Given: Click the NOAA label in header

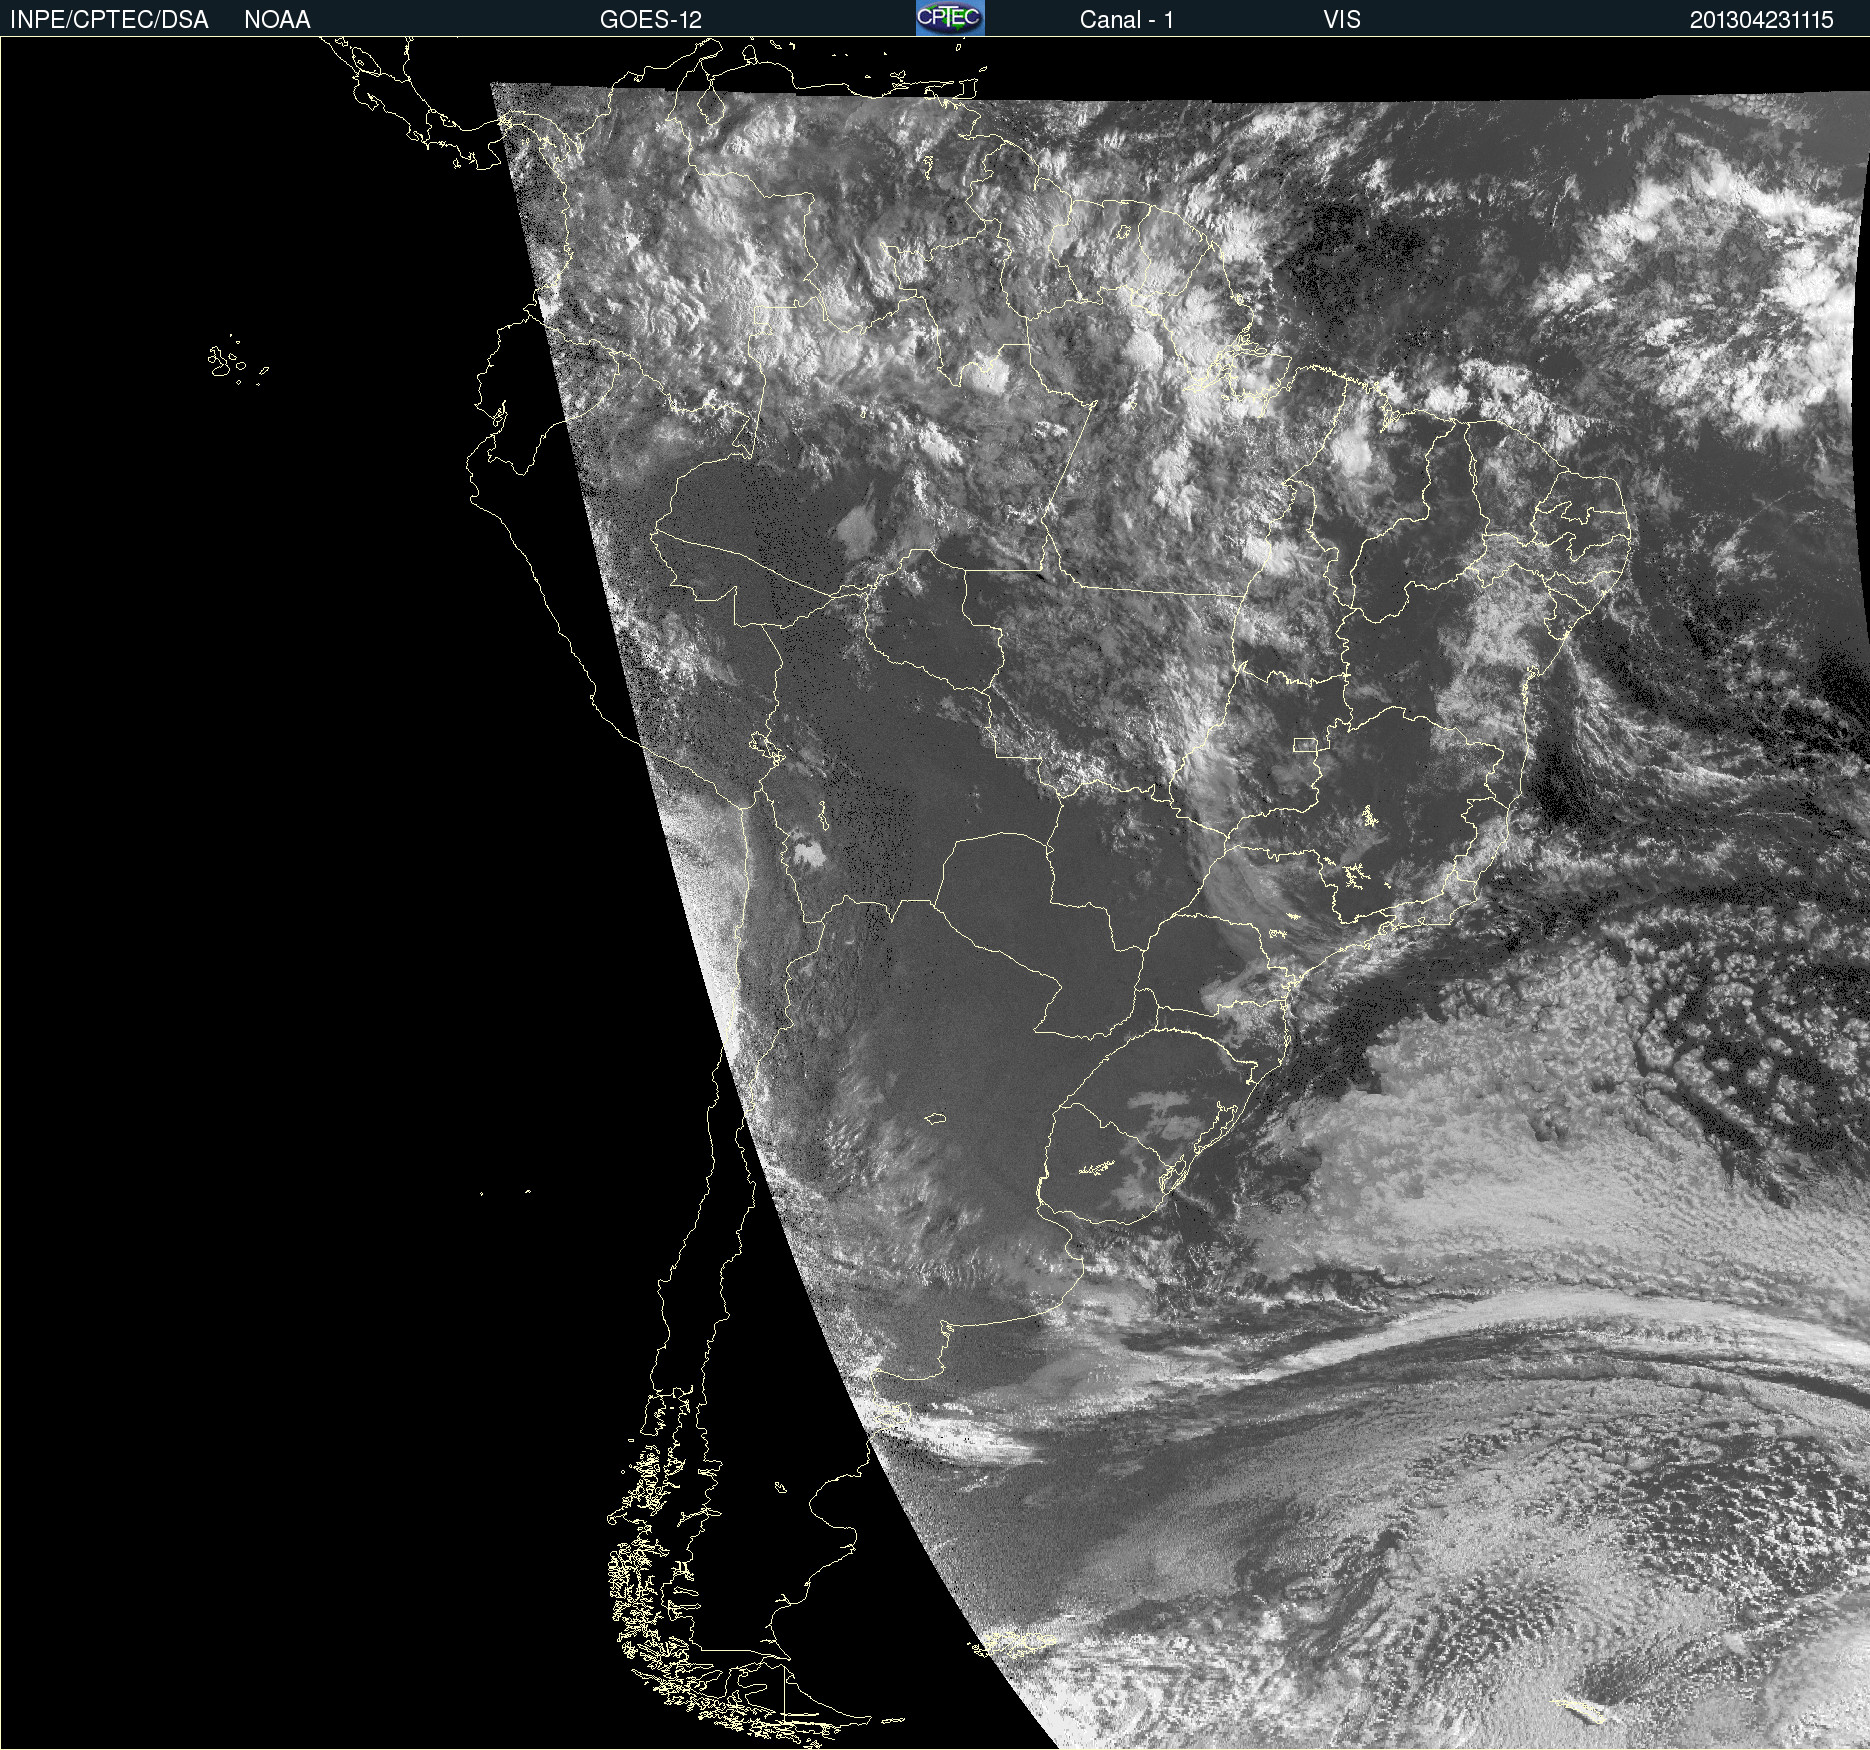Looking at the screenshot, I should [277, 20].
